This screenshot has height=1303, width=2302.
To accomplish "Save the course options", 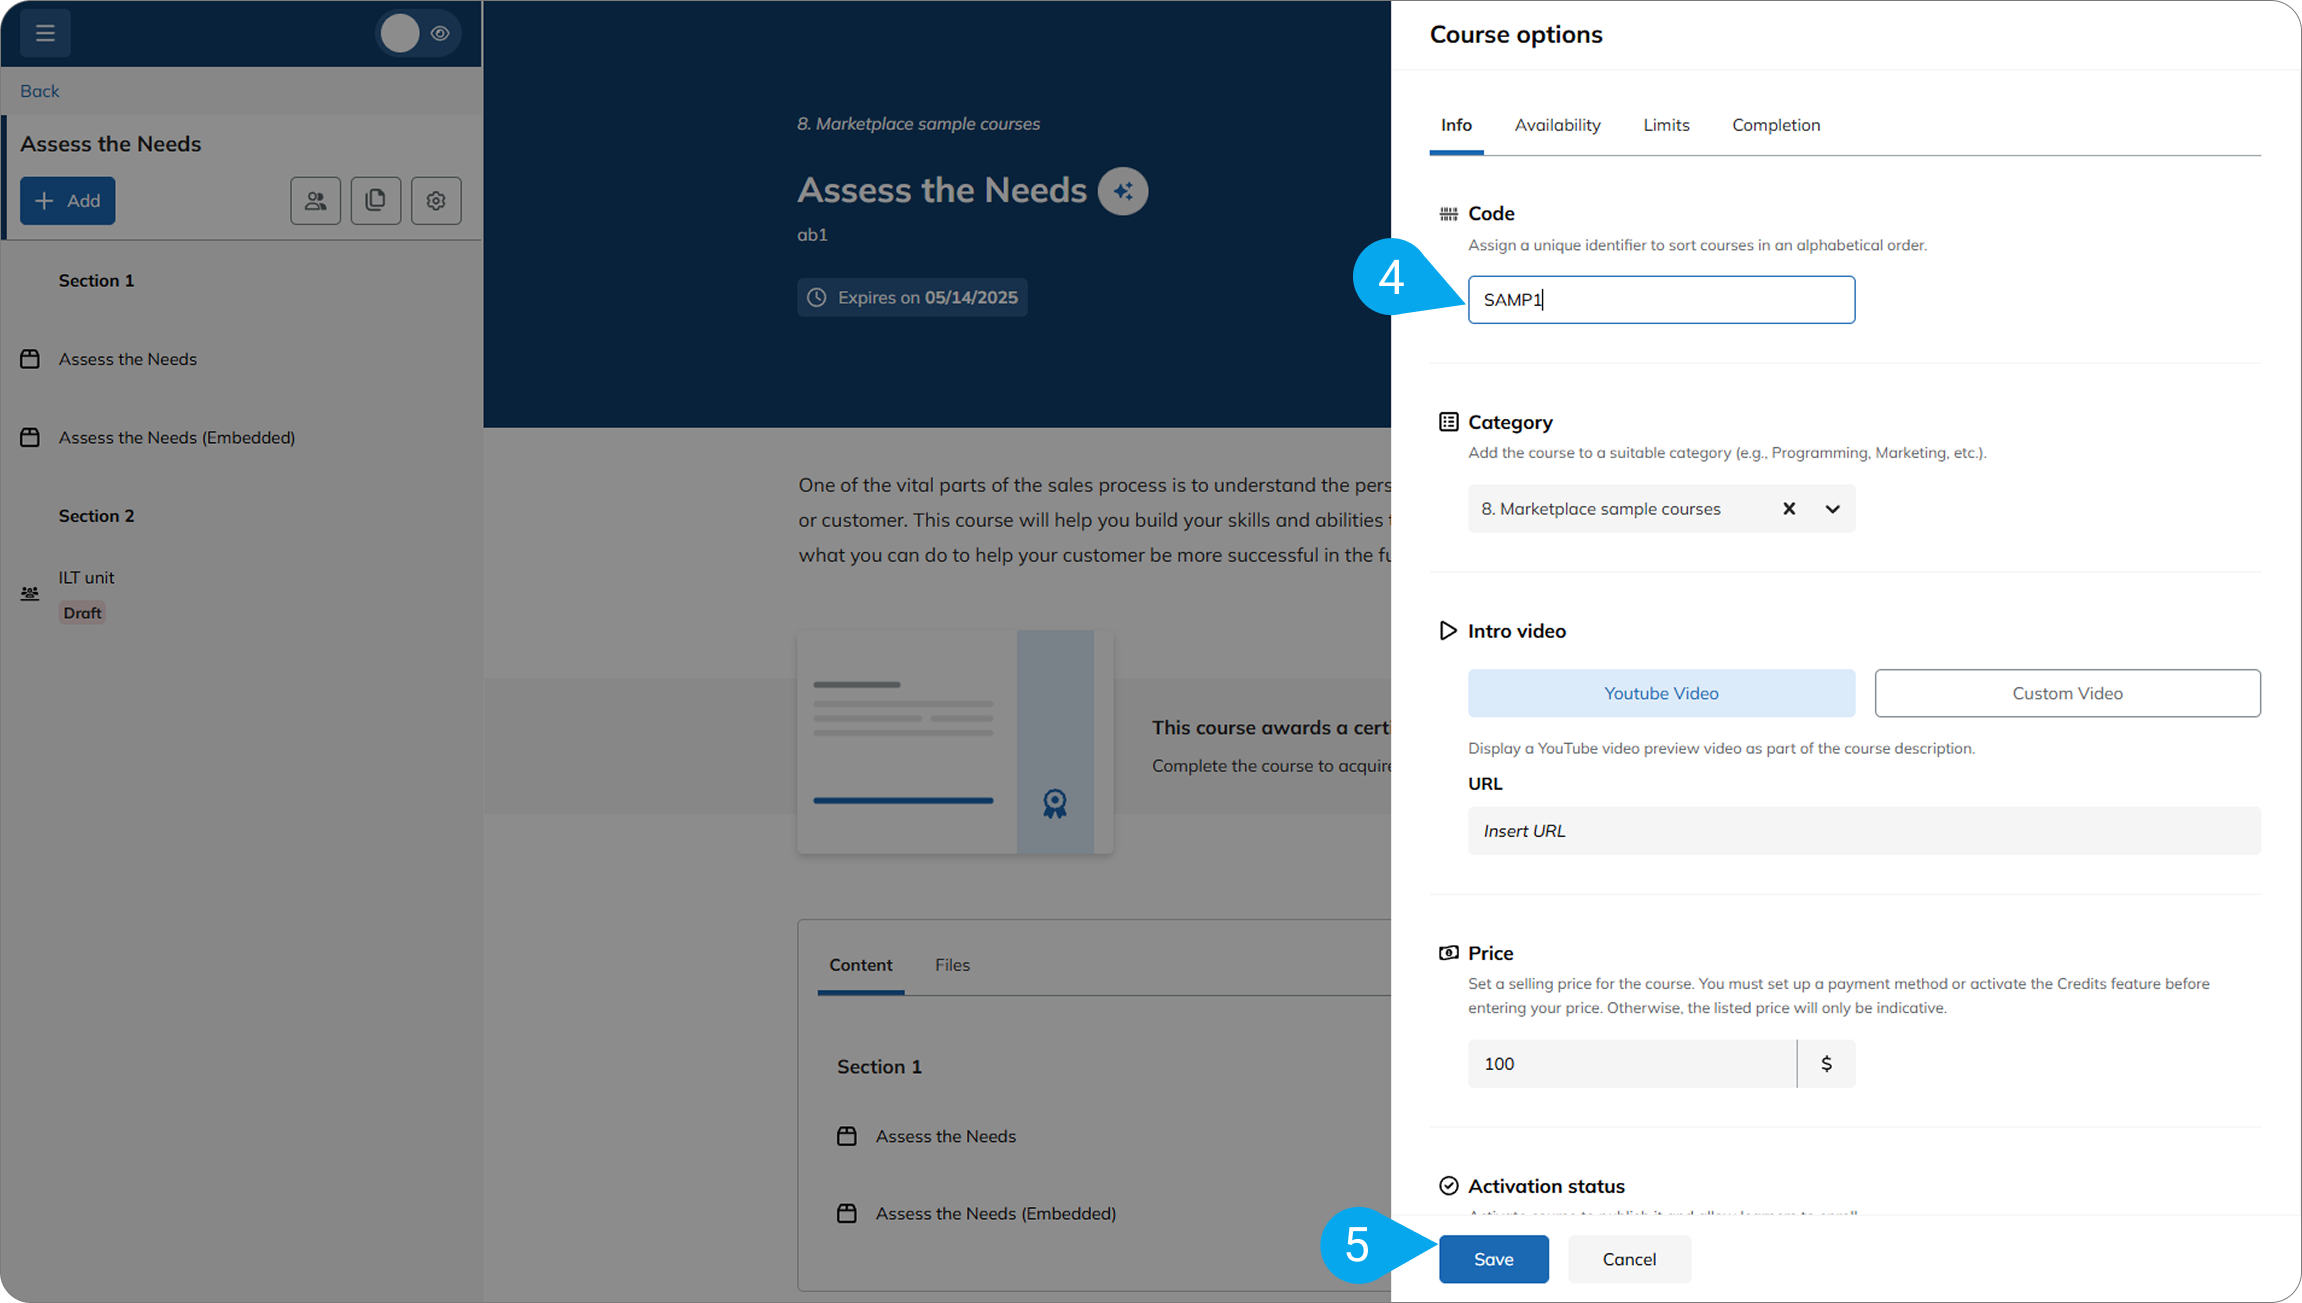I will [1493, 1260].
